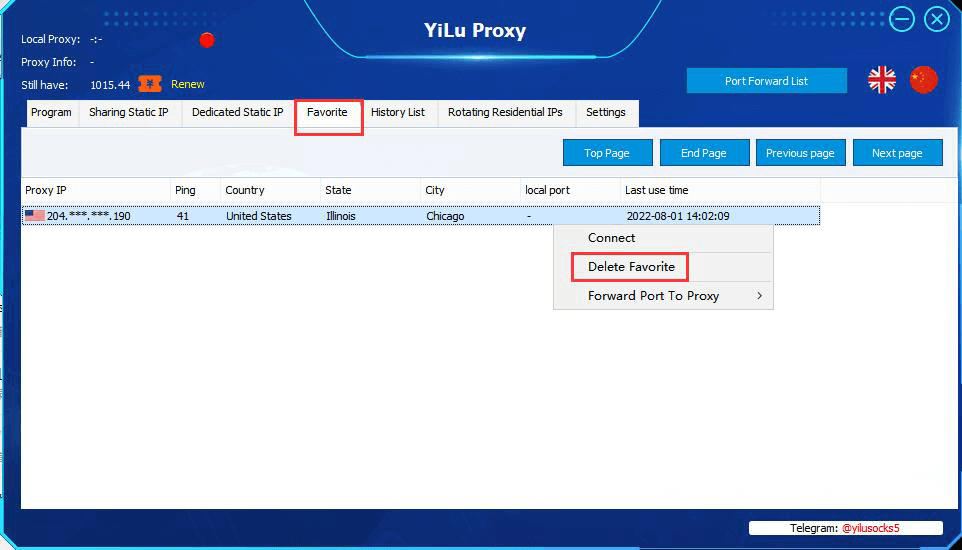Viewport: 962px width, 550px height.
Task: Click the US flag icon in proxy row
Action: click(x=35, y=215)
